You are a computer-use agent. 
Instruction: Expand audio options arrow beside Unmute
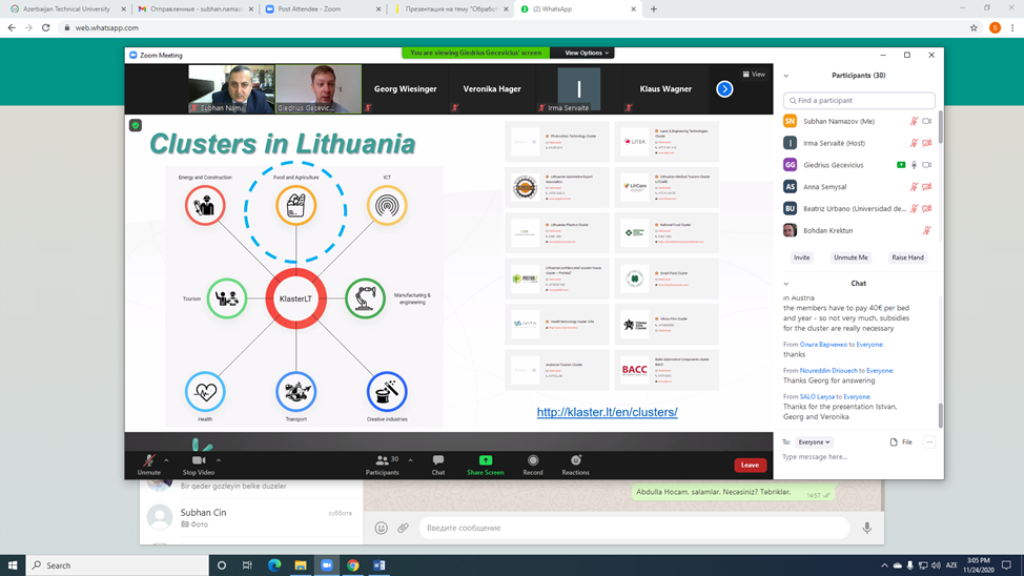167,460
